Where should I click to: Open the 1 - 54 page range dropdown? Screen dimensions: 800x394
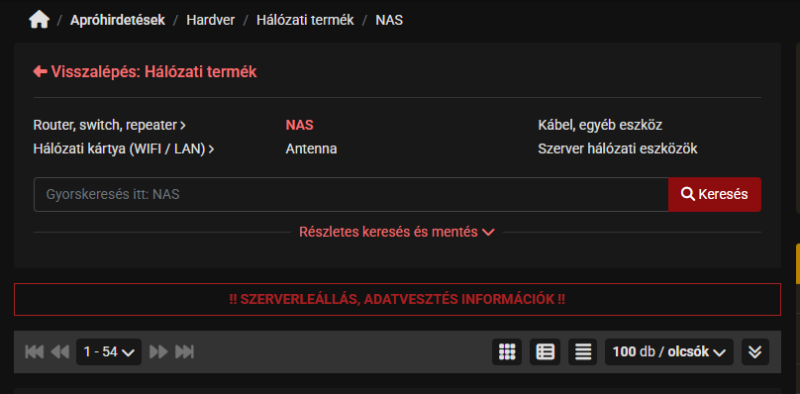coord(109,352)
